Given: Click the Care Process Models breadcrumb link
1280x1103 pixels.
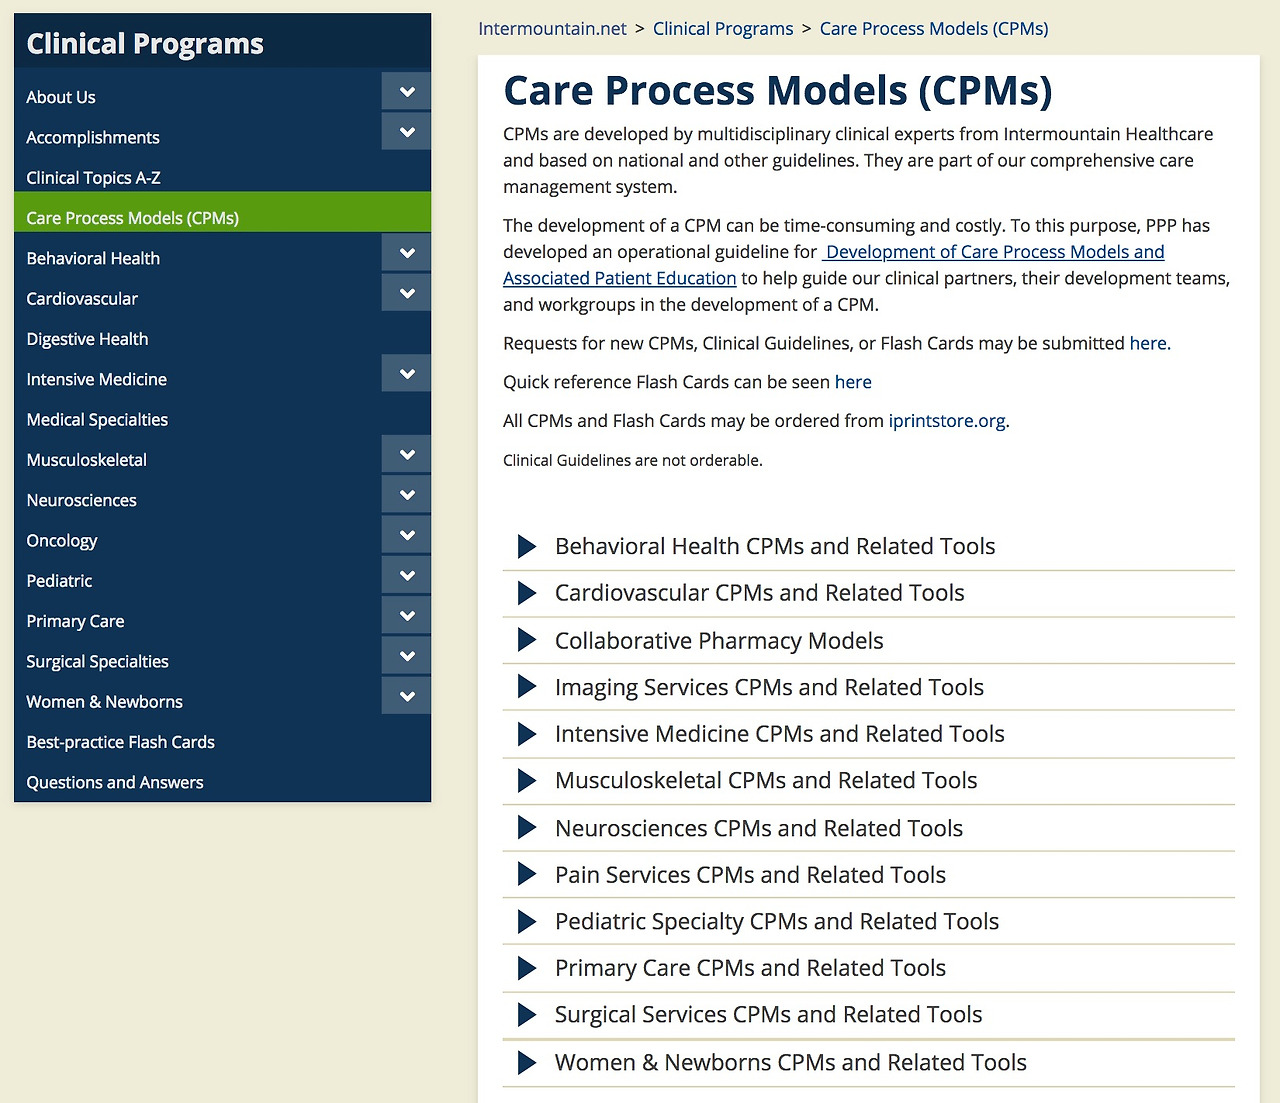Looking at the screenshot, I should 934,29.
